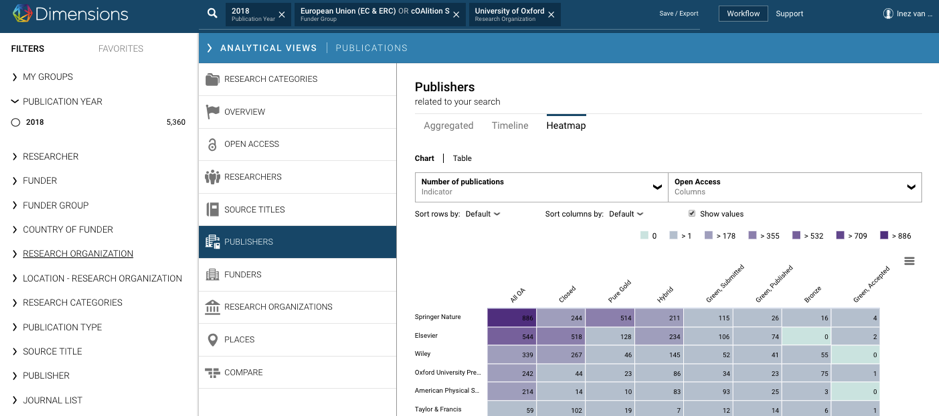The height and width of the screenshot is (416, 939).
Task: Switch to the Aggregated tab
Action: point(448,126)
